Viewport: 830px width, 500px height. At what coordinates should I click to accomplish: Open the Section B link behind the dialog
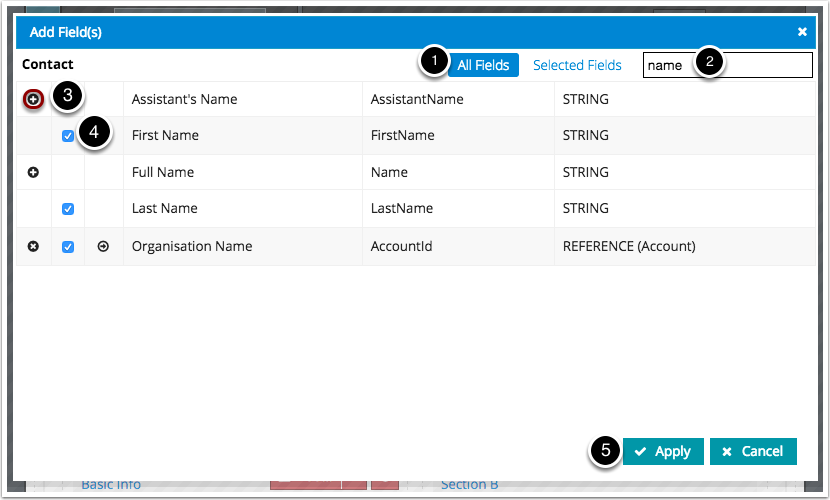pos(469,485)
